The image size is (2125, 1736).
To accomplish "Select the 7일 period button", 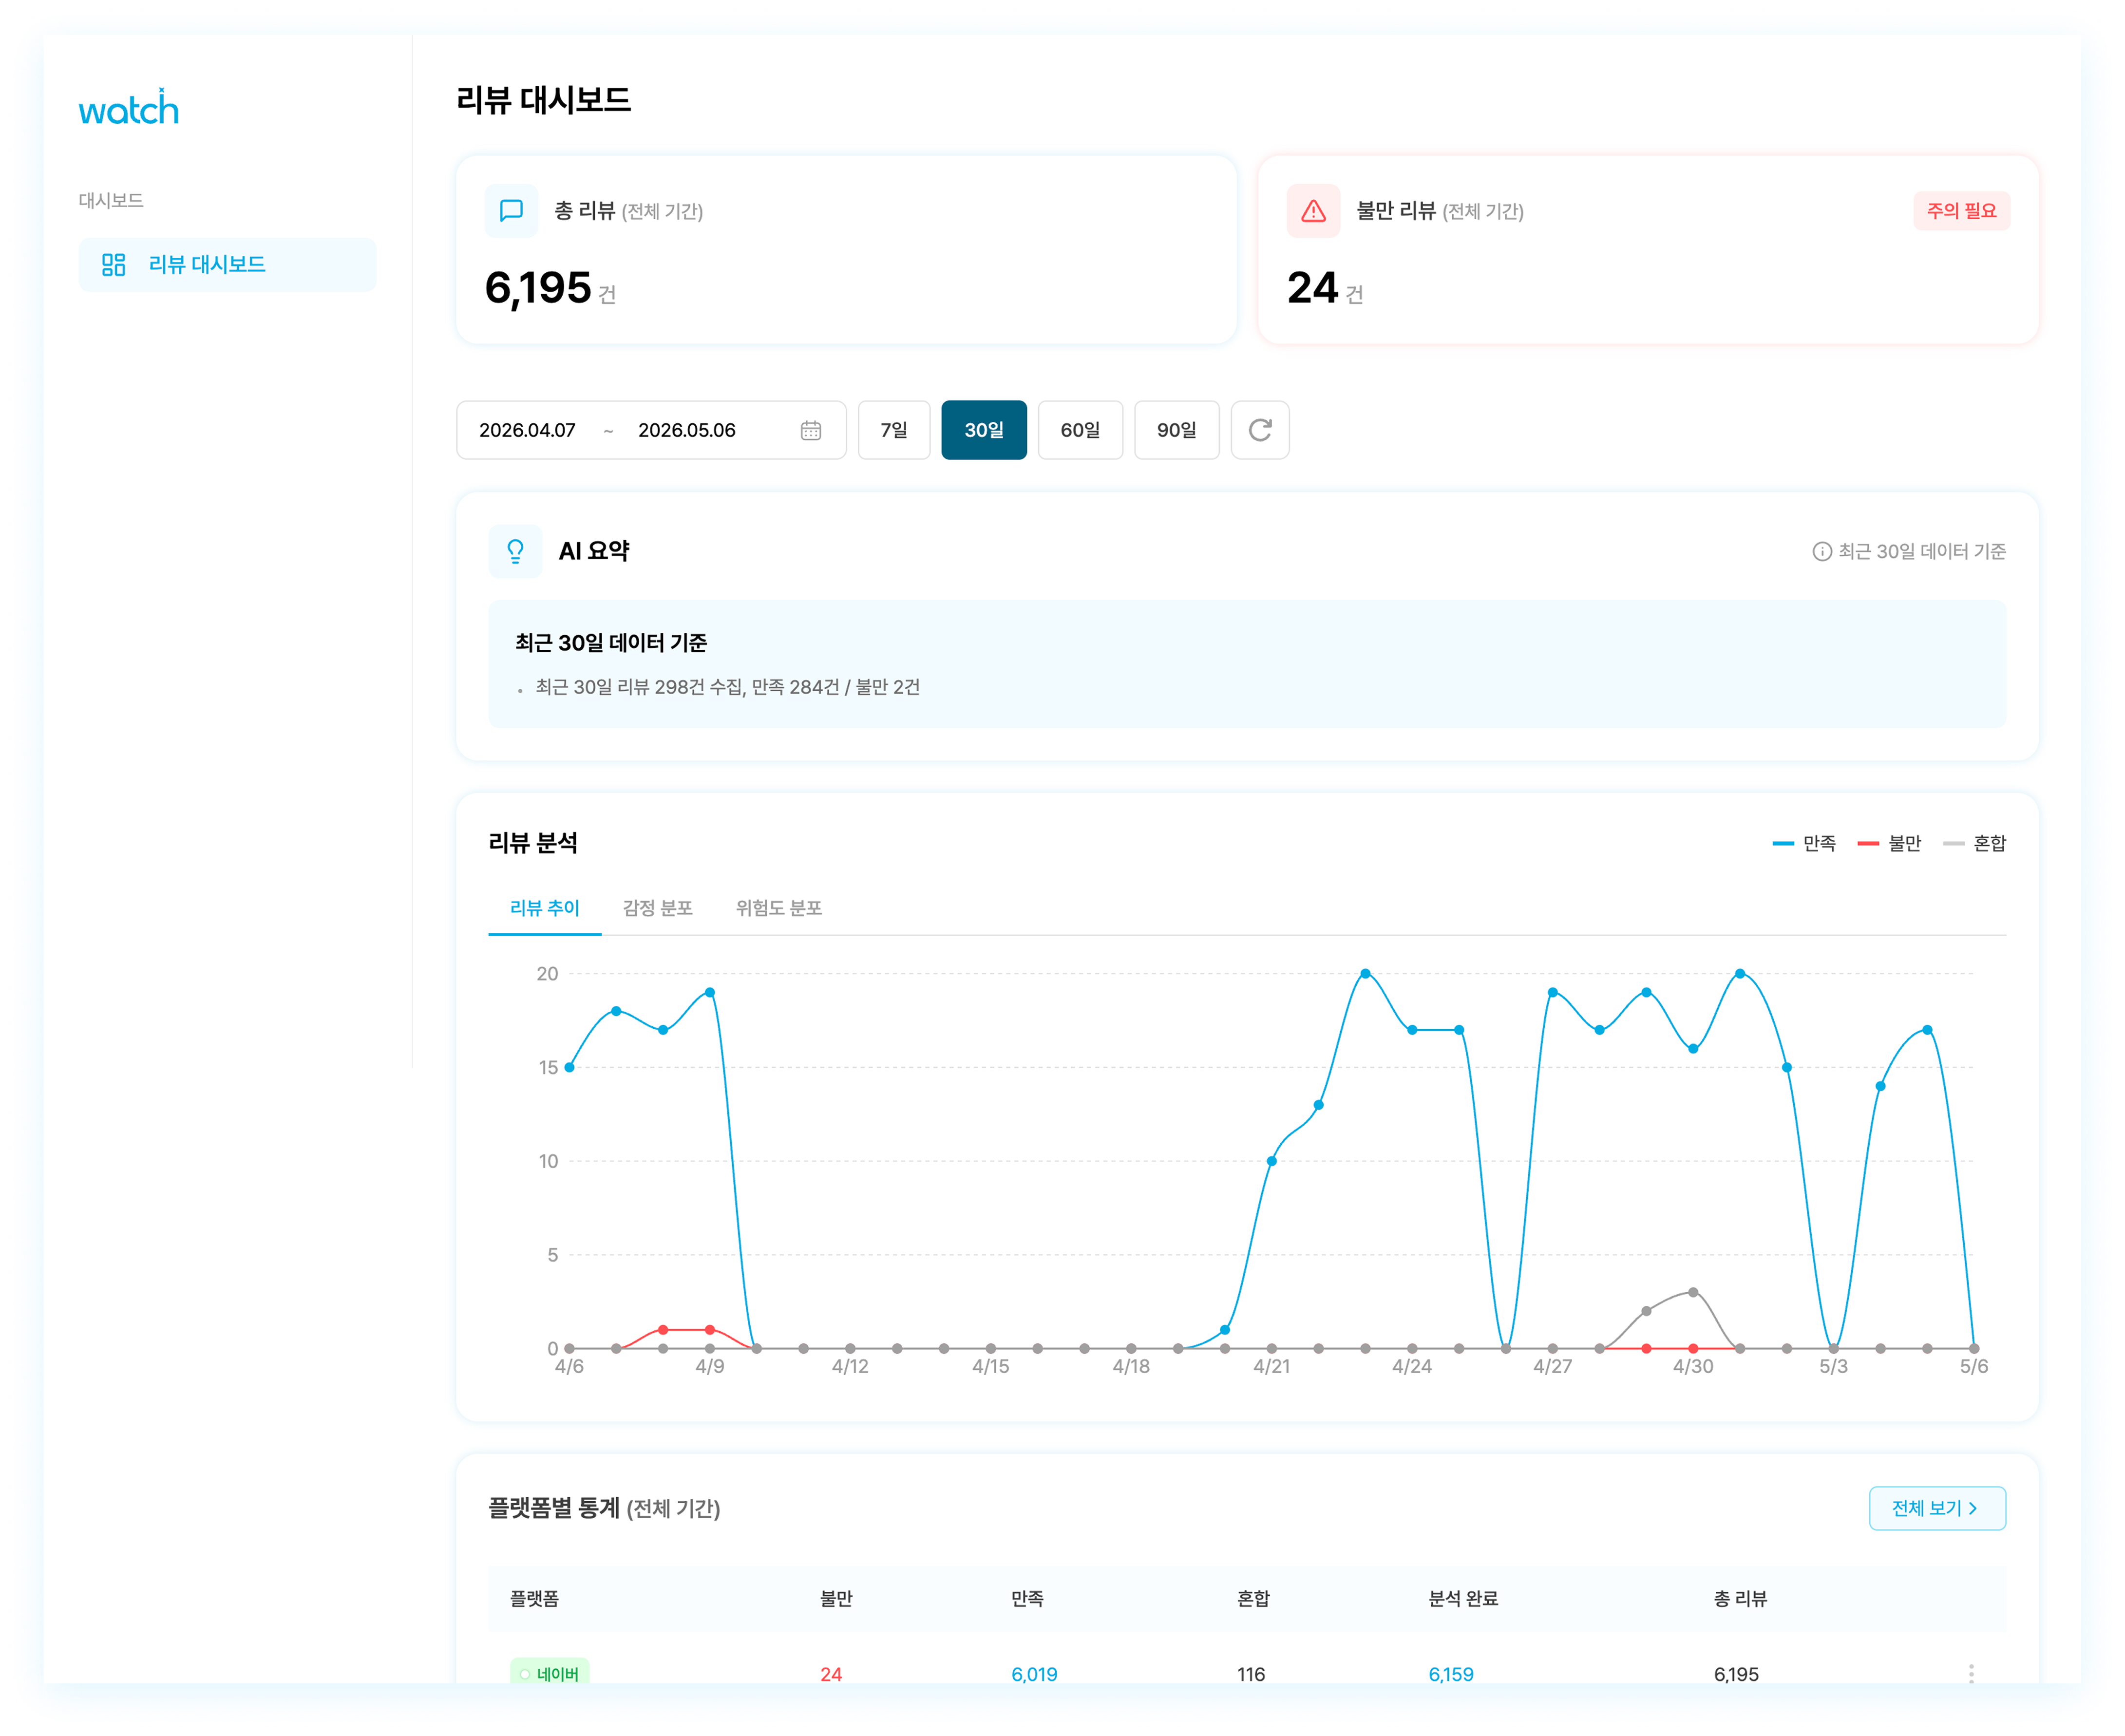I will point(894,430).
